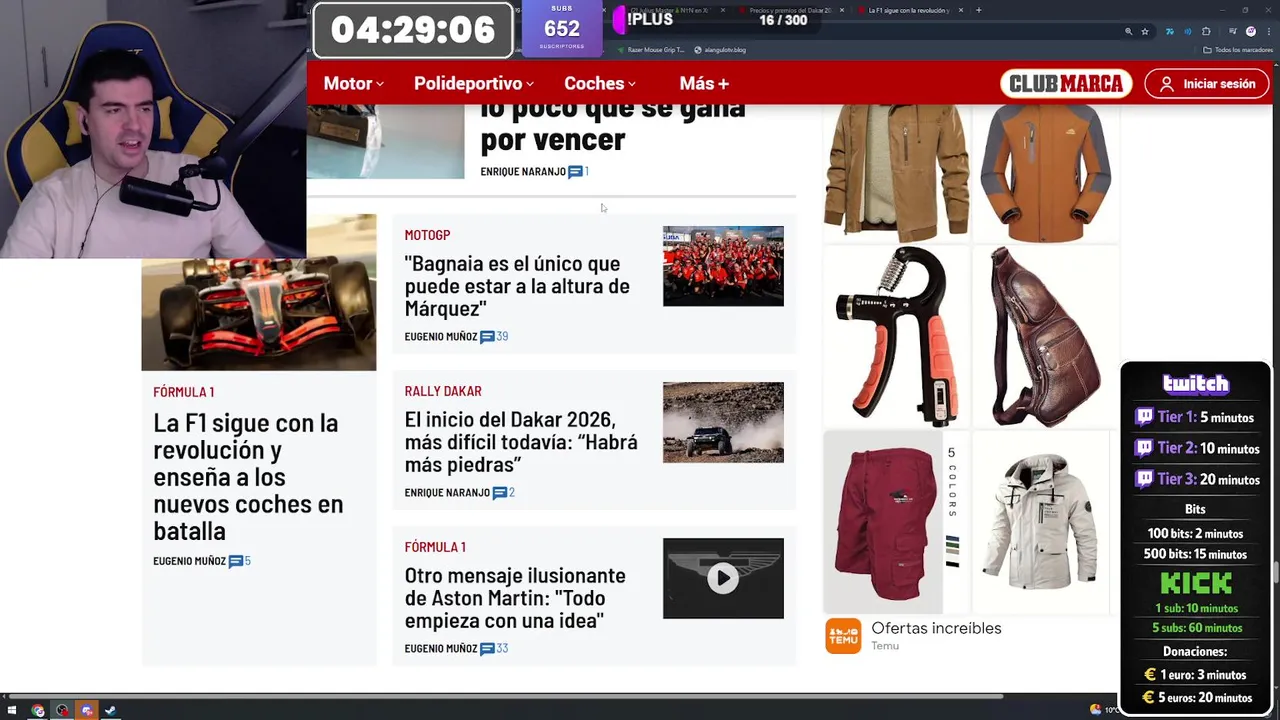Click the Temu logo icon
Screen dimensions: 1280x720
[843, 636]
